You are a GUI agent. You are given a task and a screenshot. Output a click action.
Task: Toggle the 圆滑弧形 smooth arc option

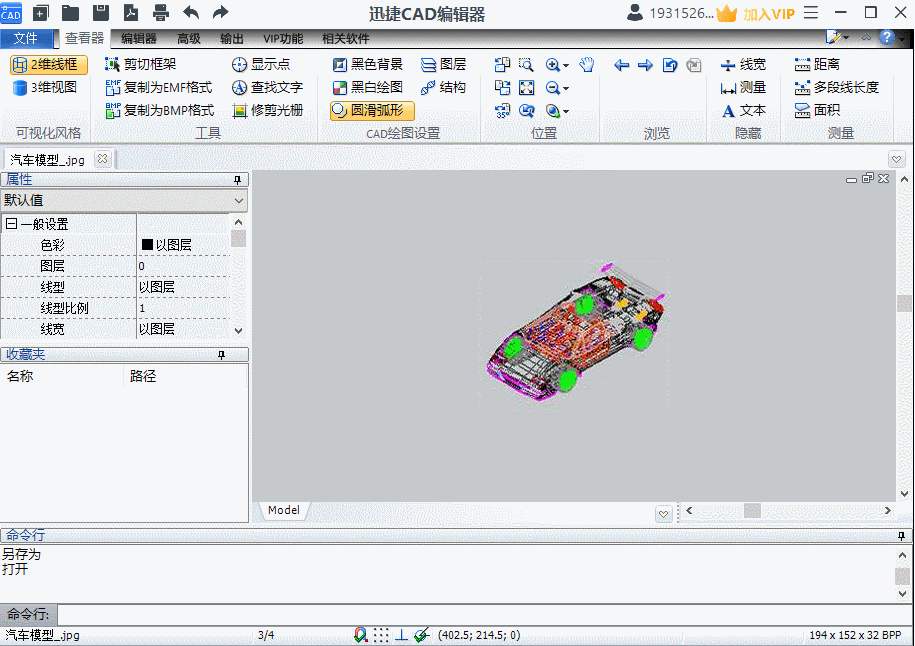pos(372,111)
